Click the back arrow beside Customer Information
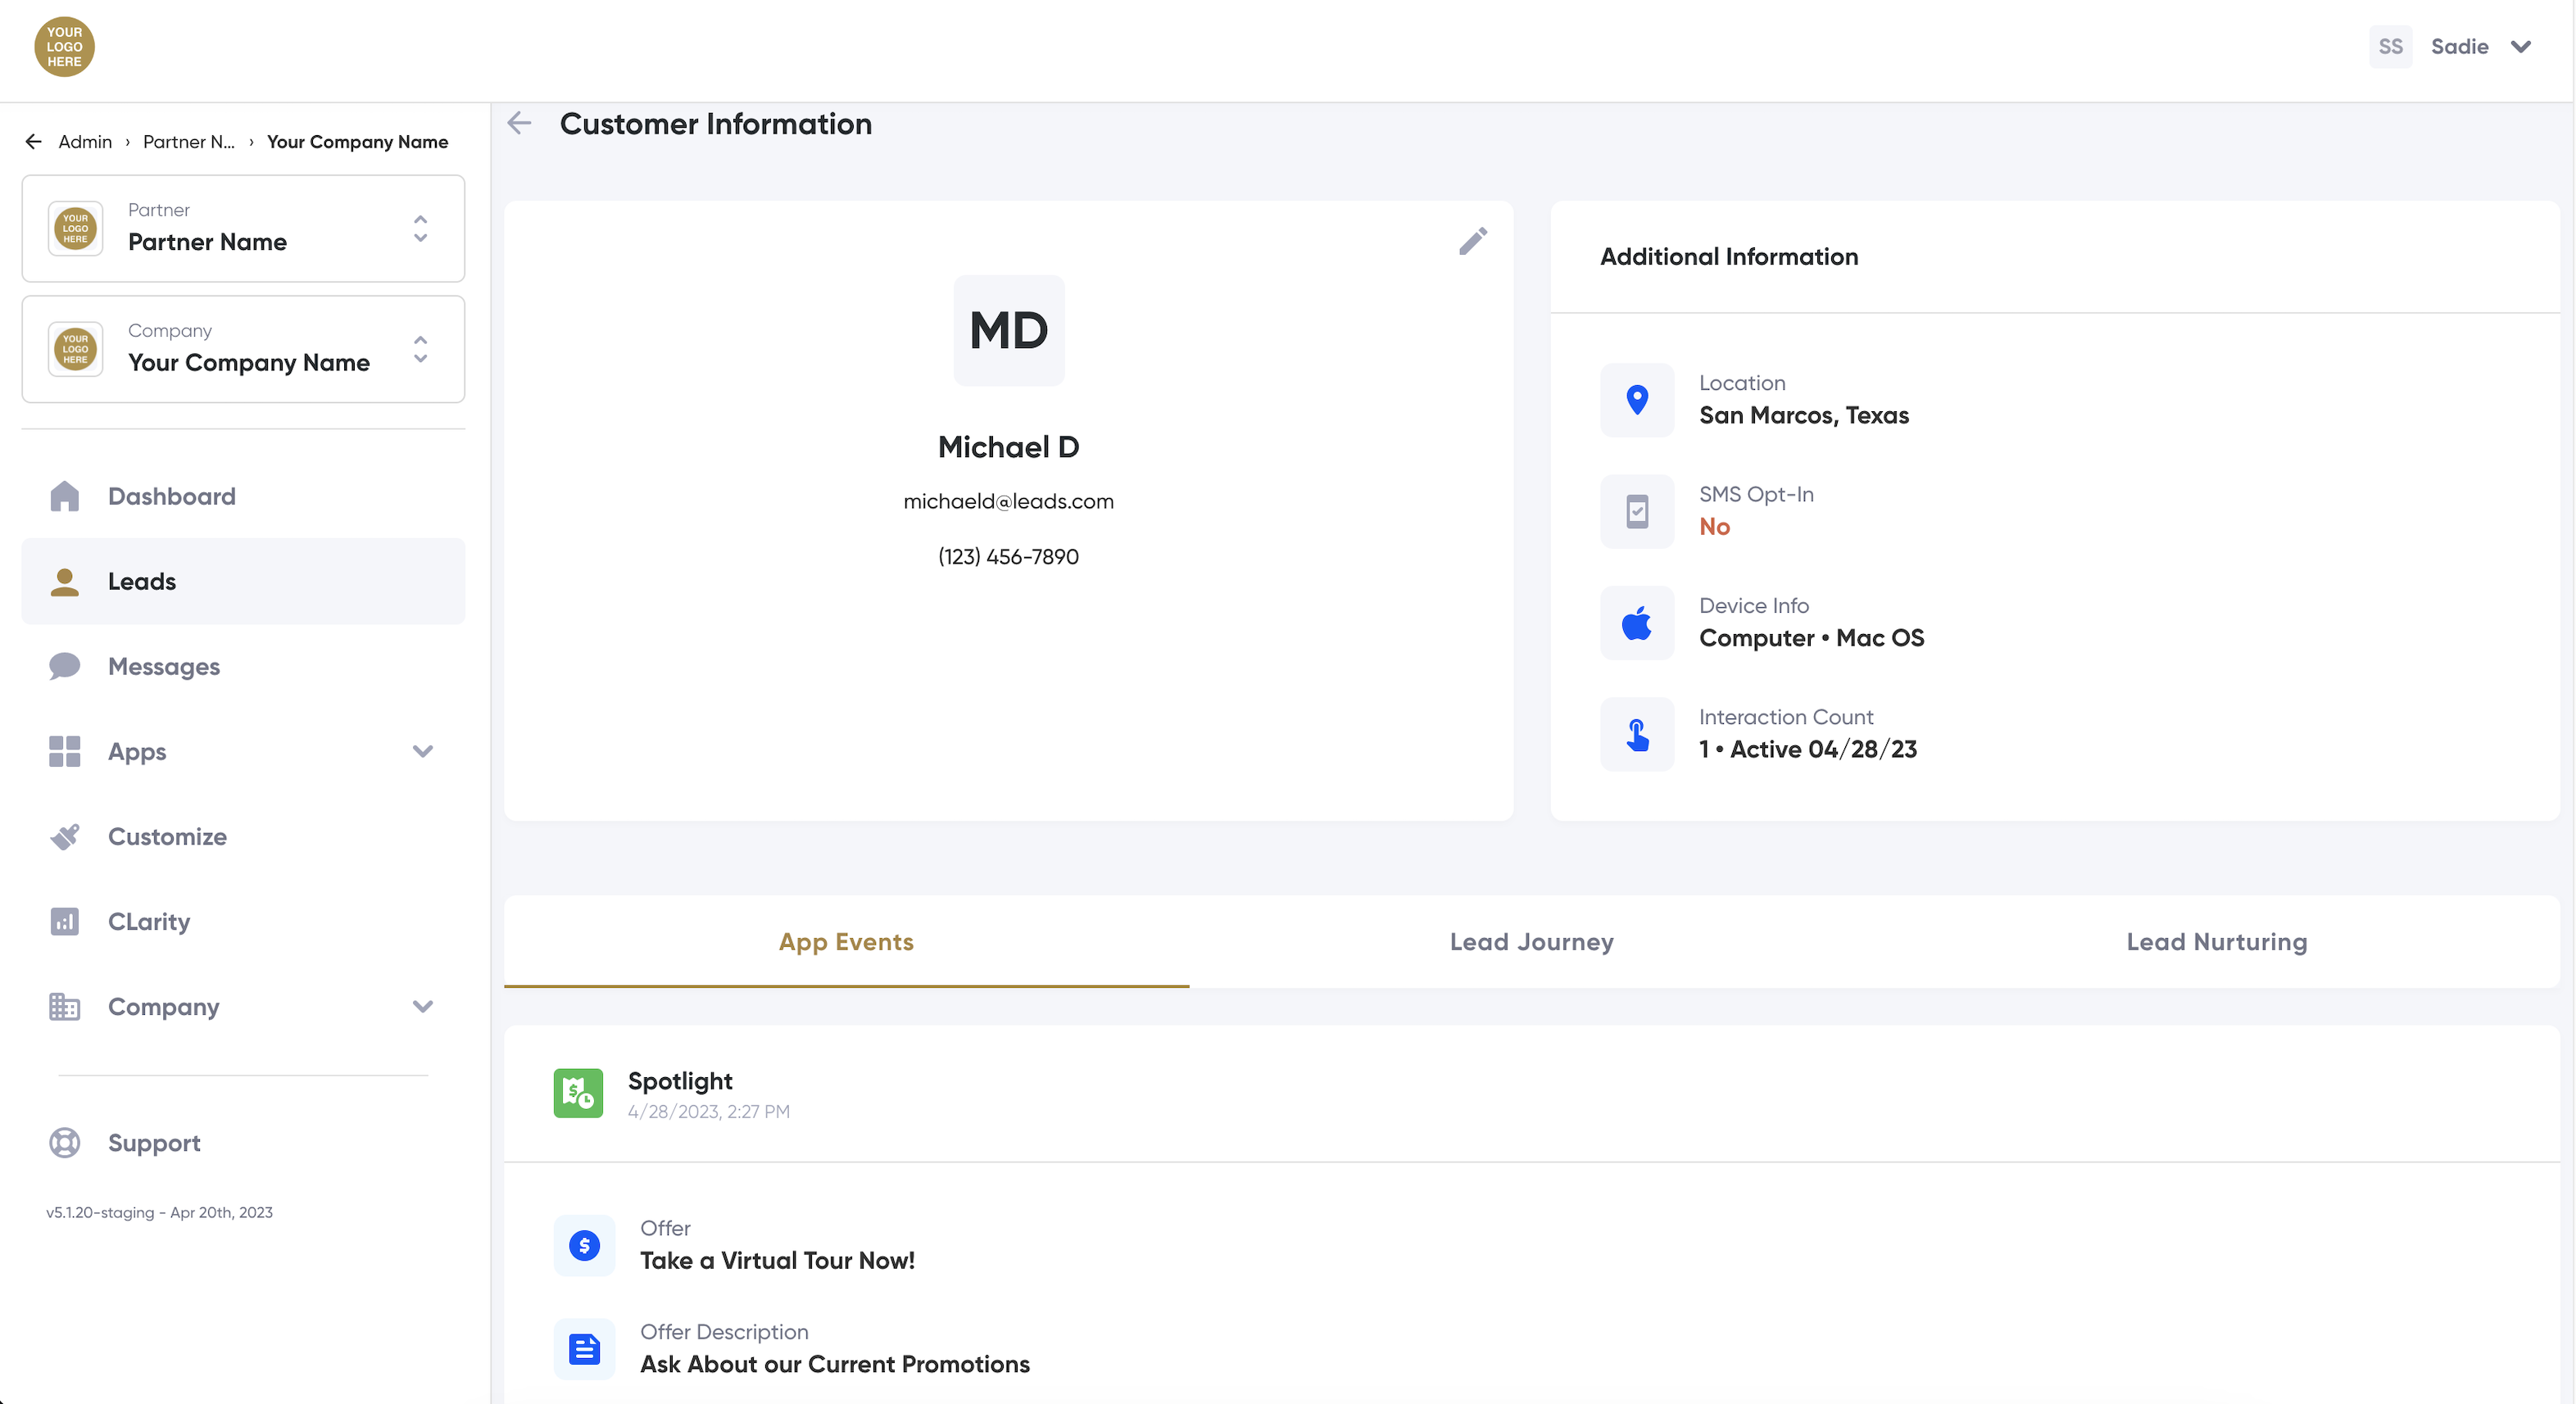 pyautogui.click(x=519, y=123)
